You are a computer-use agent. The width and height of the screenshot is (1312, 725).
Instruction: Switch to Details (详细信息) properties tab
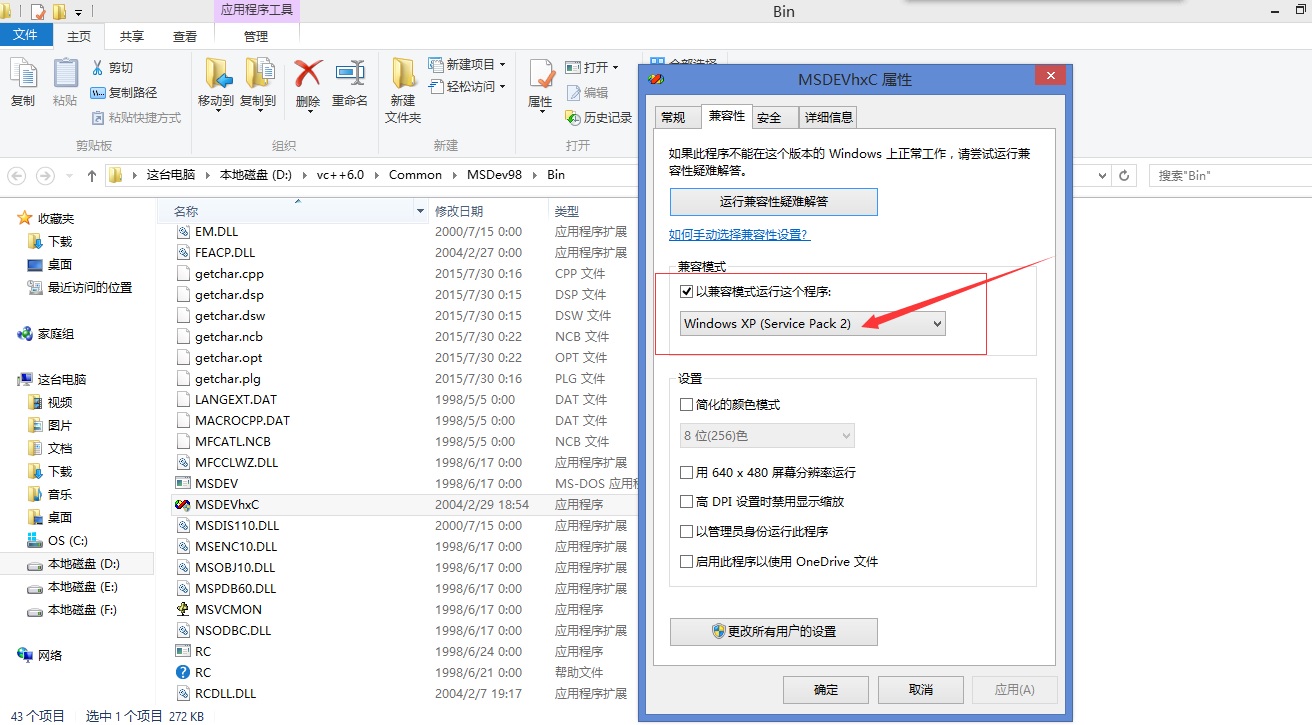pos(829,118)
